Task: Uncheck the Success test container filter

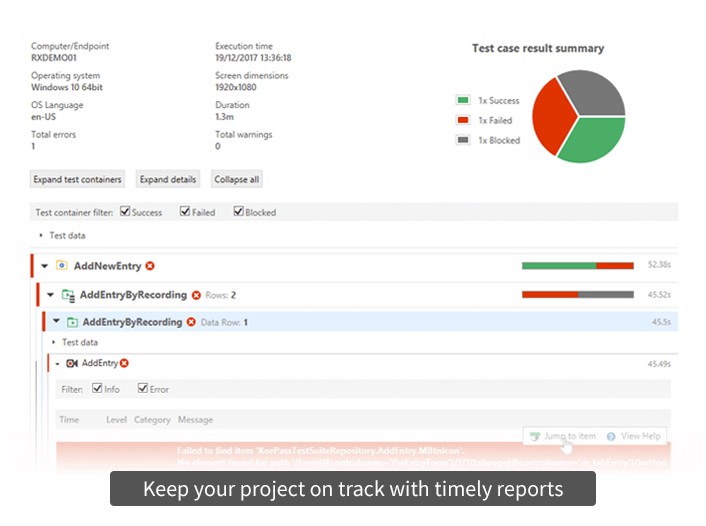Action: tap(125, 212)
